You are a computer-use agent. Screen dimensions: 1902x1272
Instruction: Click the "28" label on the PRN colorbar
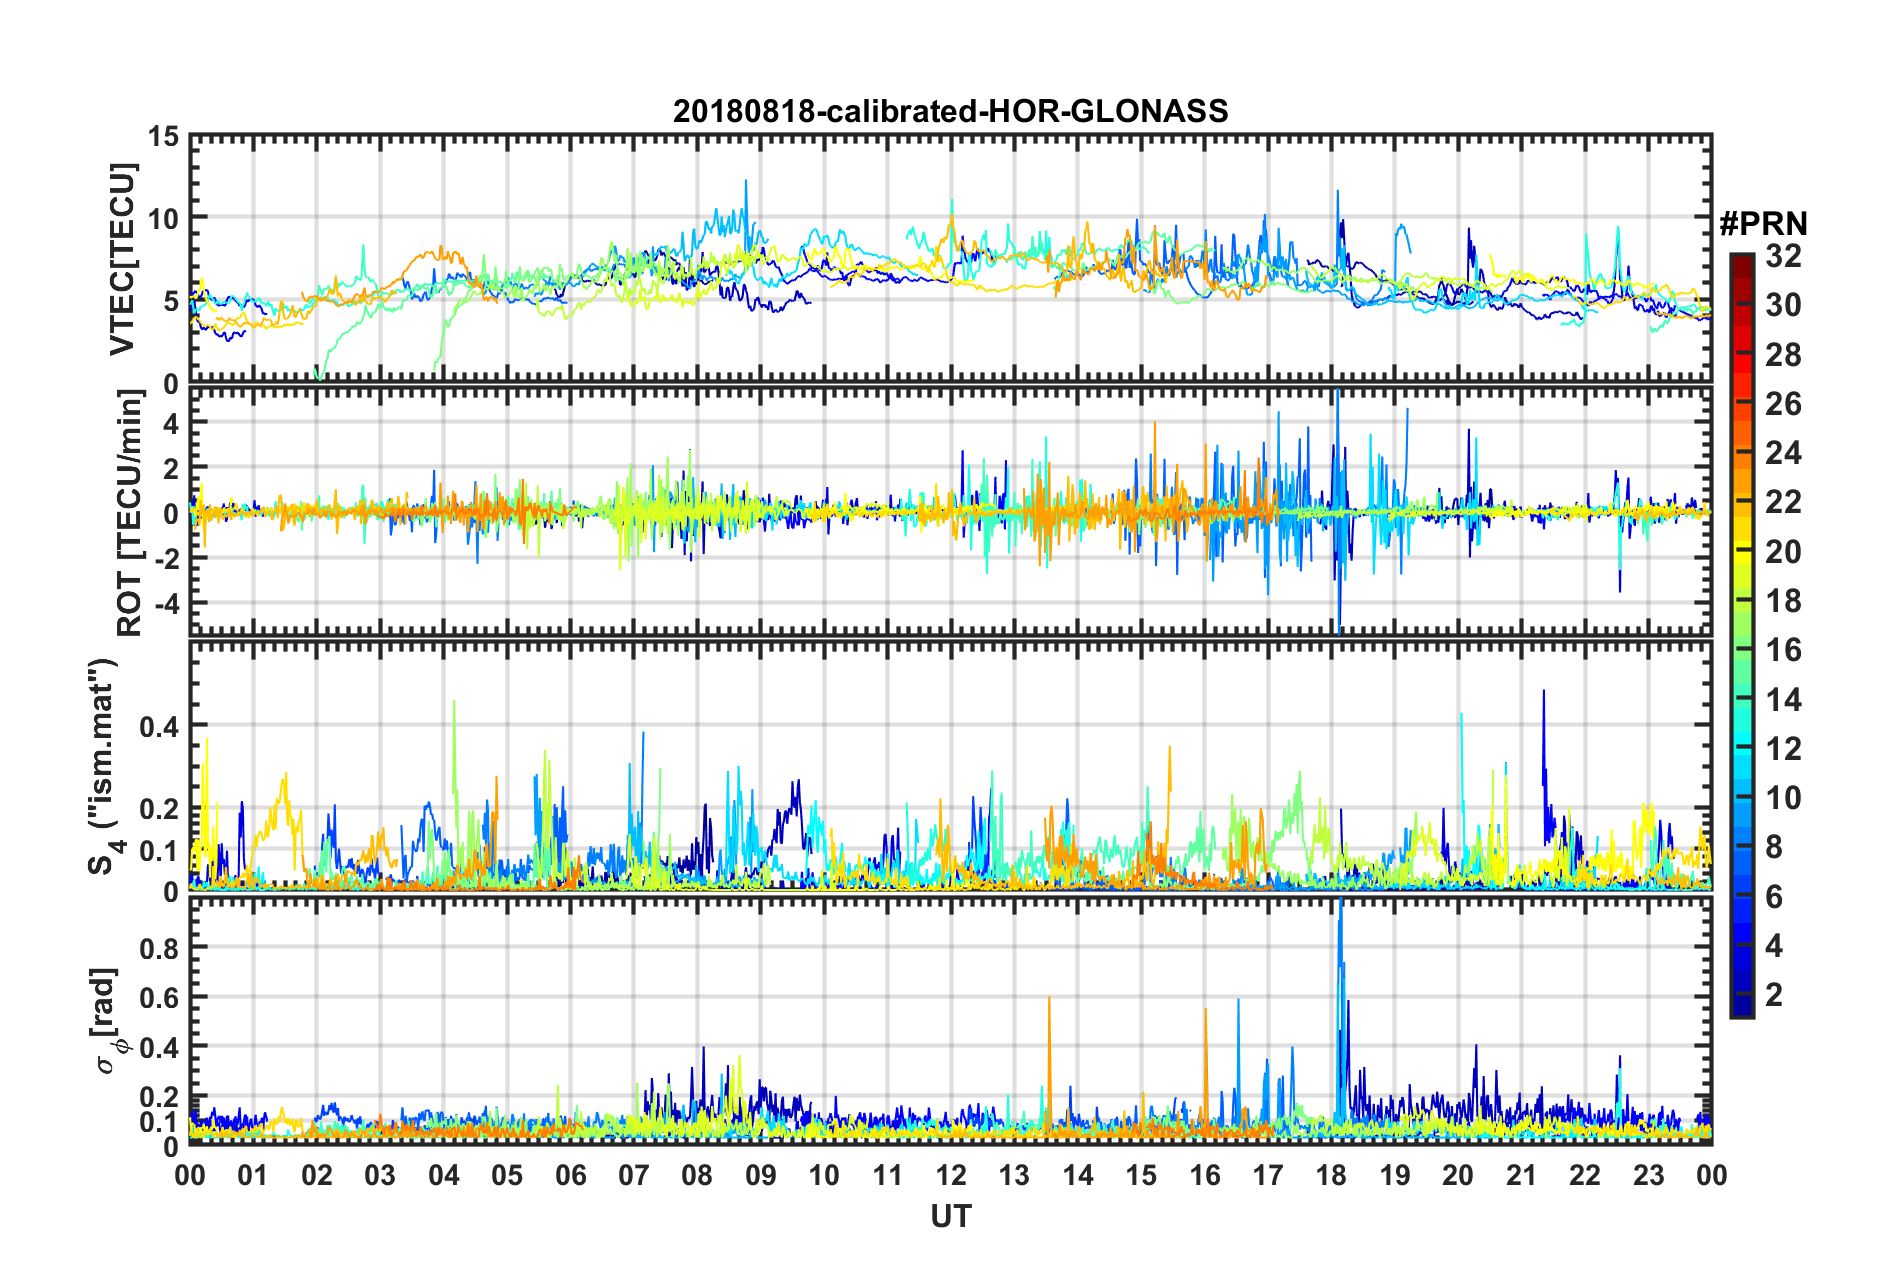[1783, 355]
